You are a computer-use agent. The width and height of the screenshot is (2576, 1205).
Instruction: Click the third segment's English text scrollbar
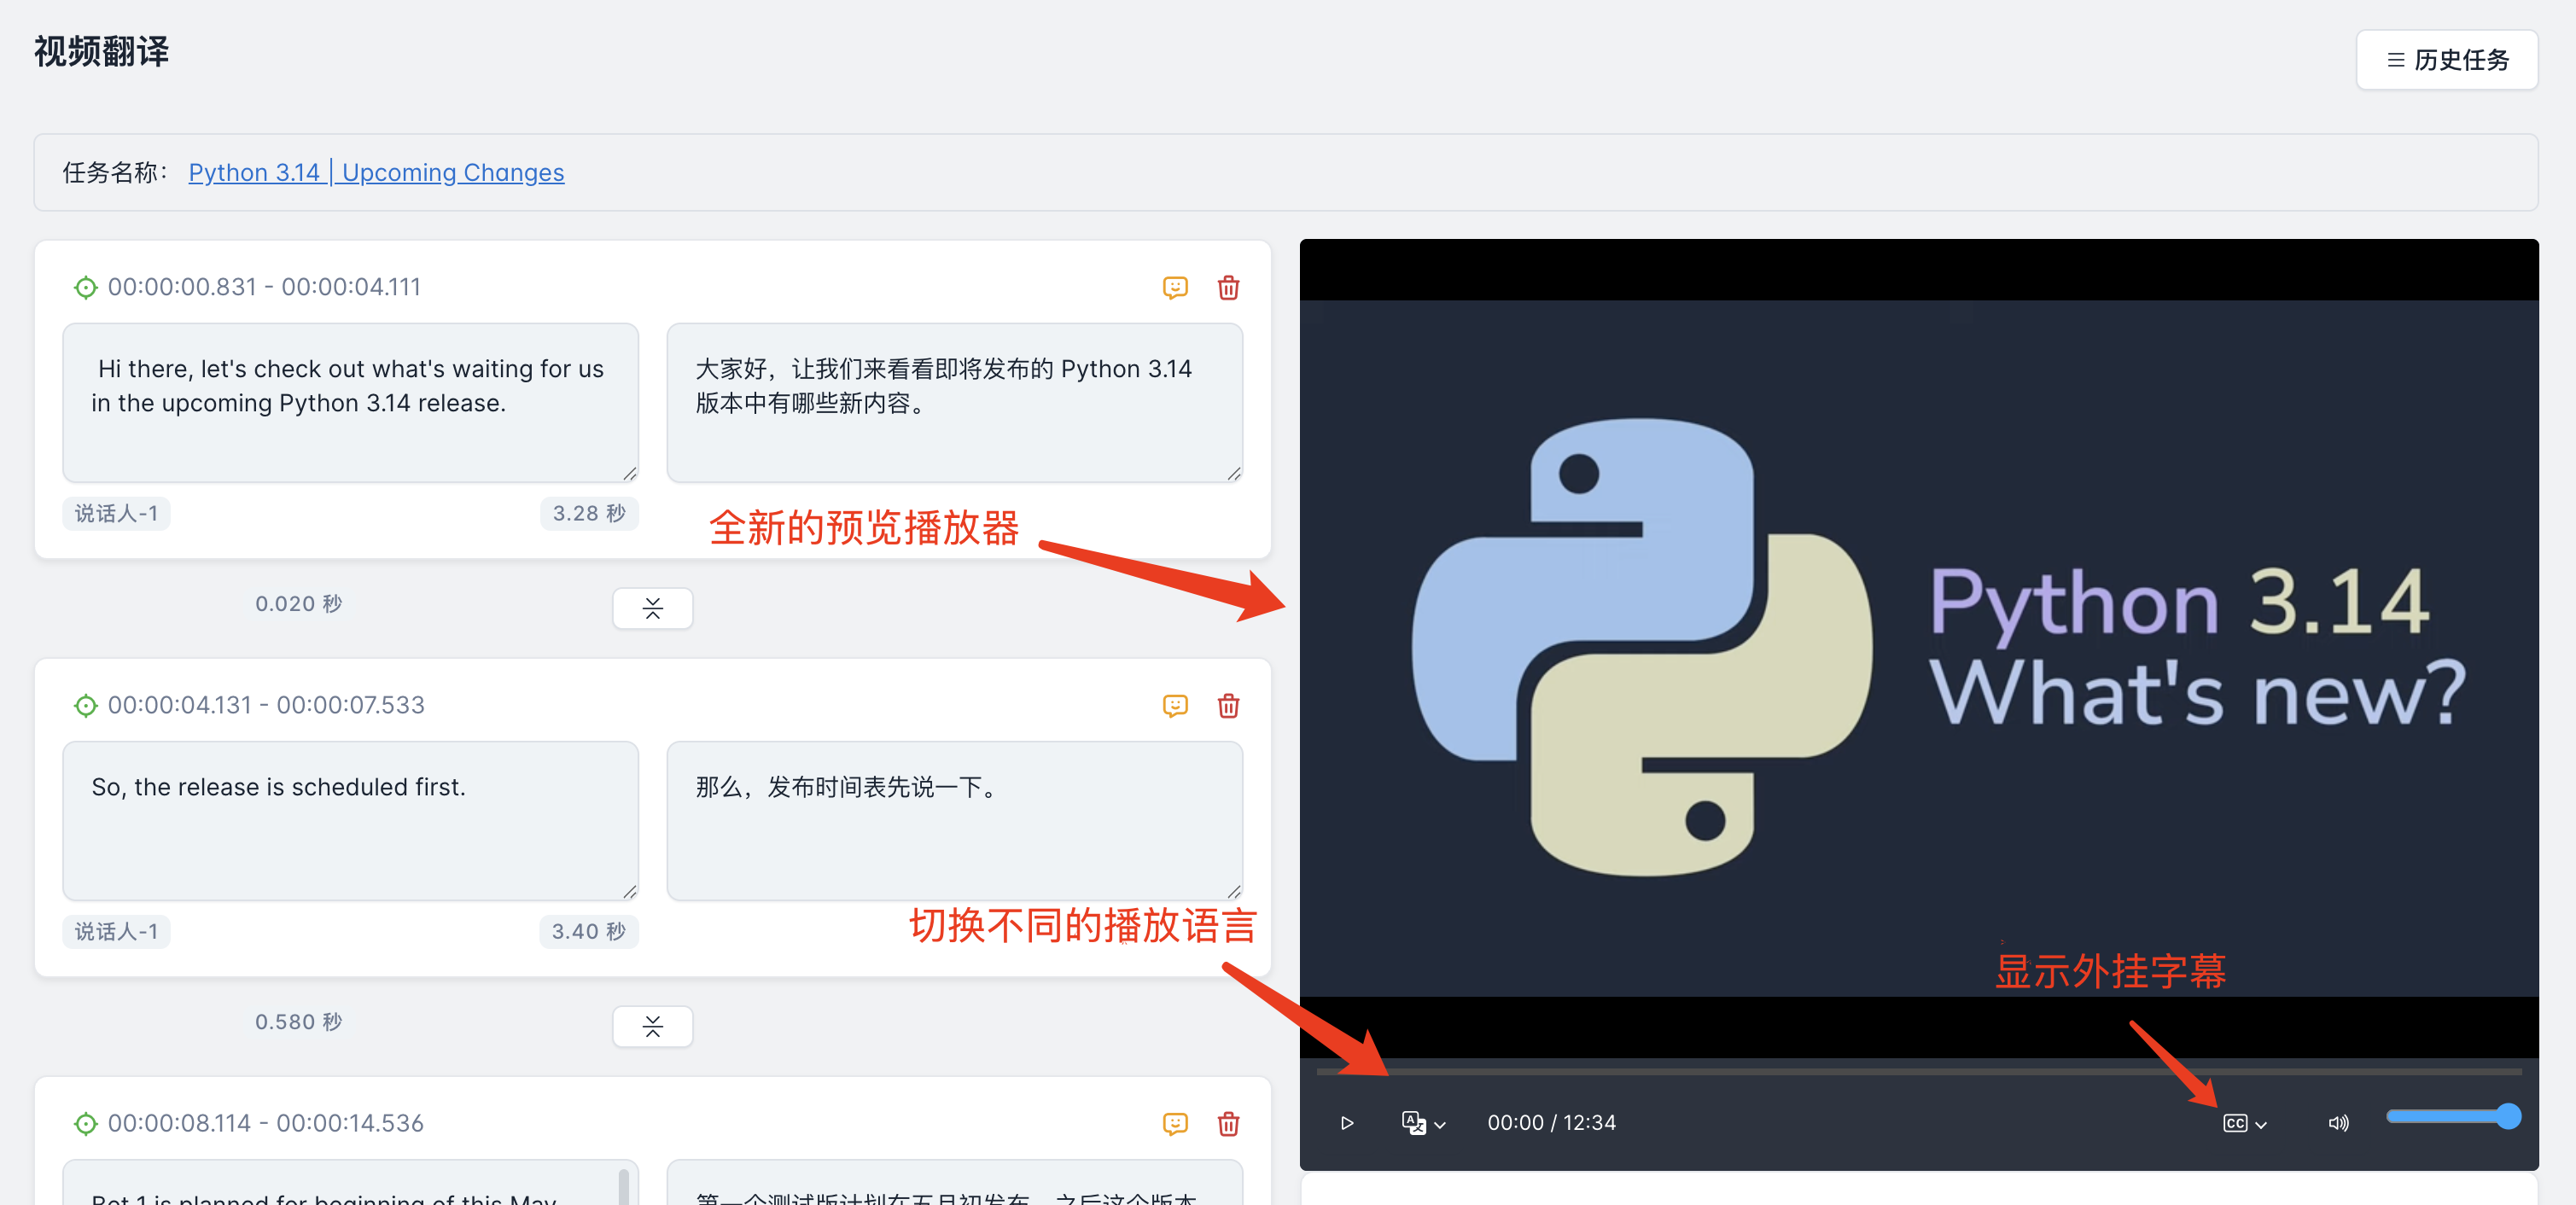point(624,1186)
